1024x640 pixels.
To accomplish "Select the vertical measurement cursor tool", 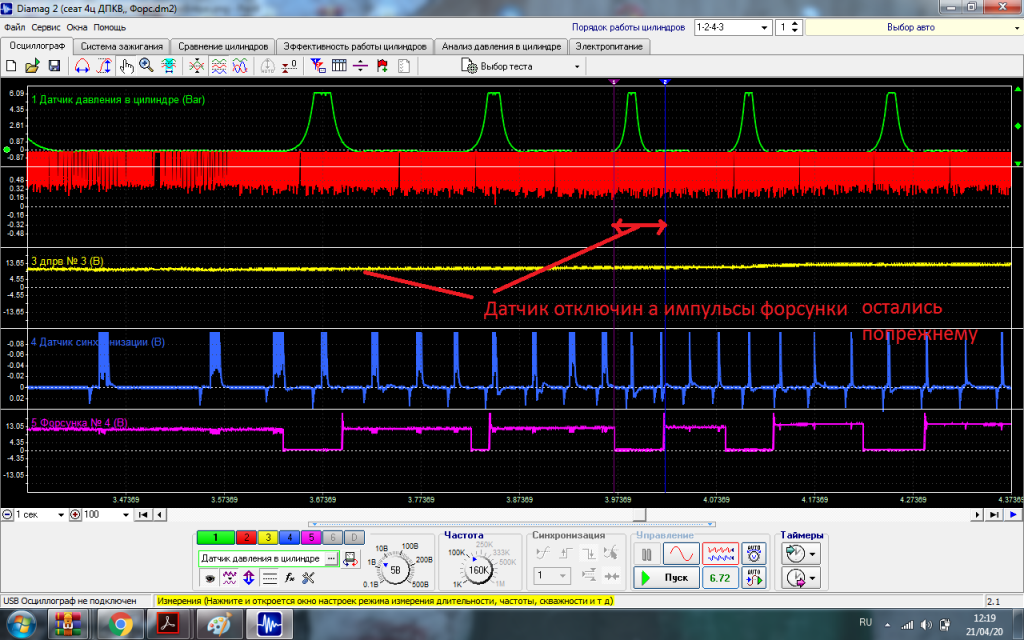I will tap(104, 66).
